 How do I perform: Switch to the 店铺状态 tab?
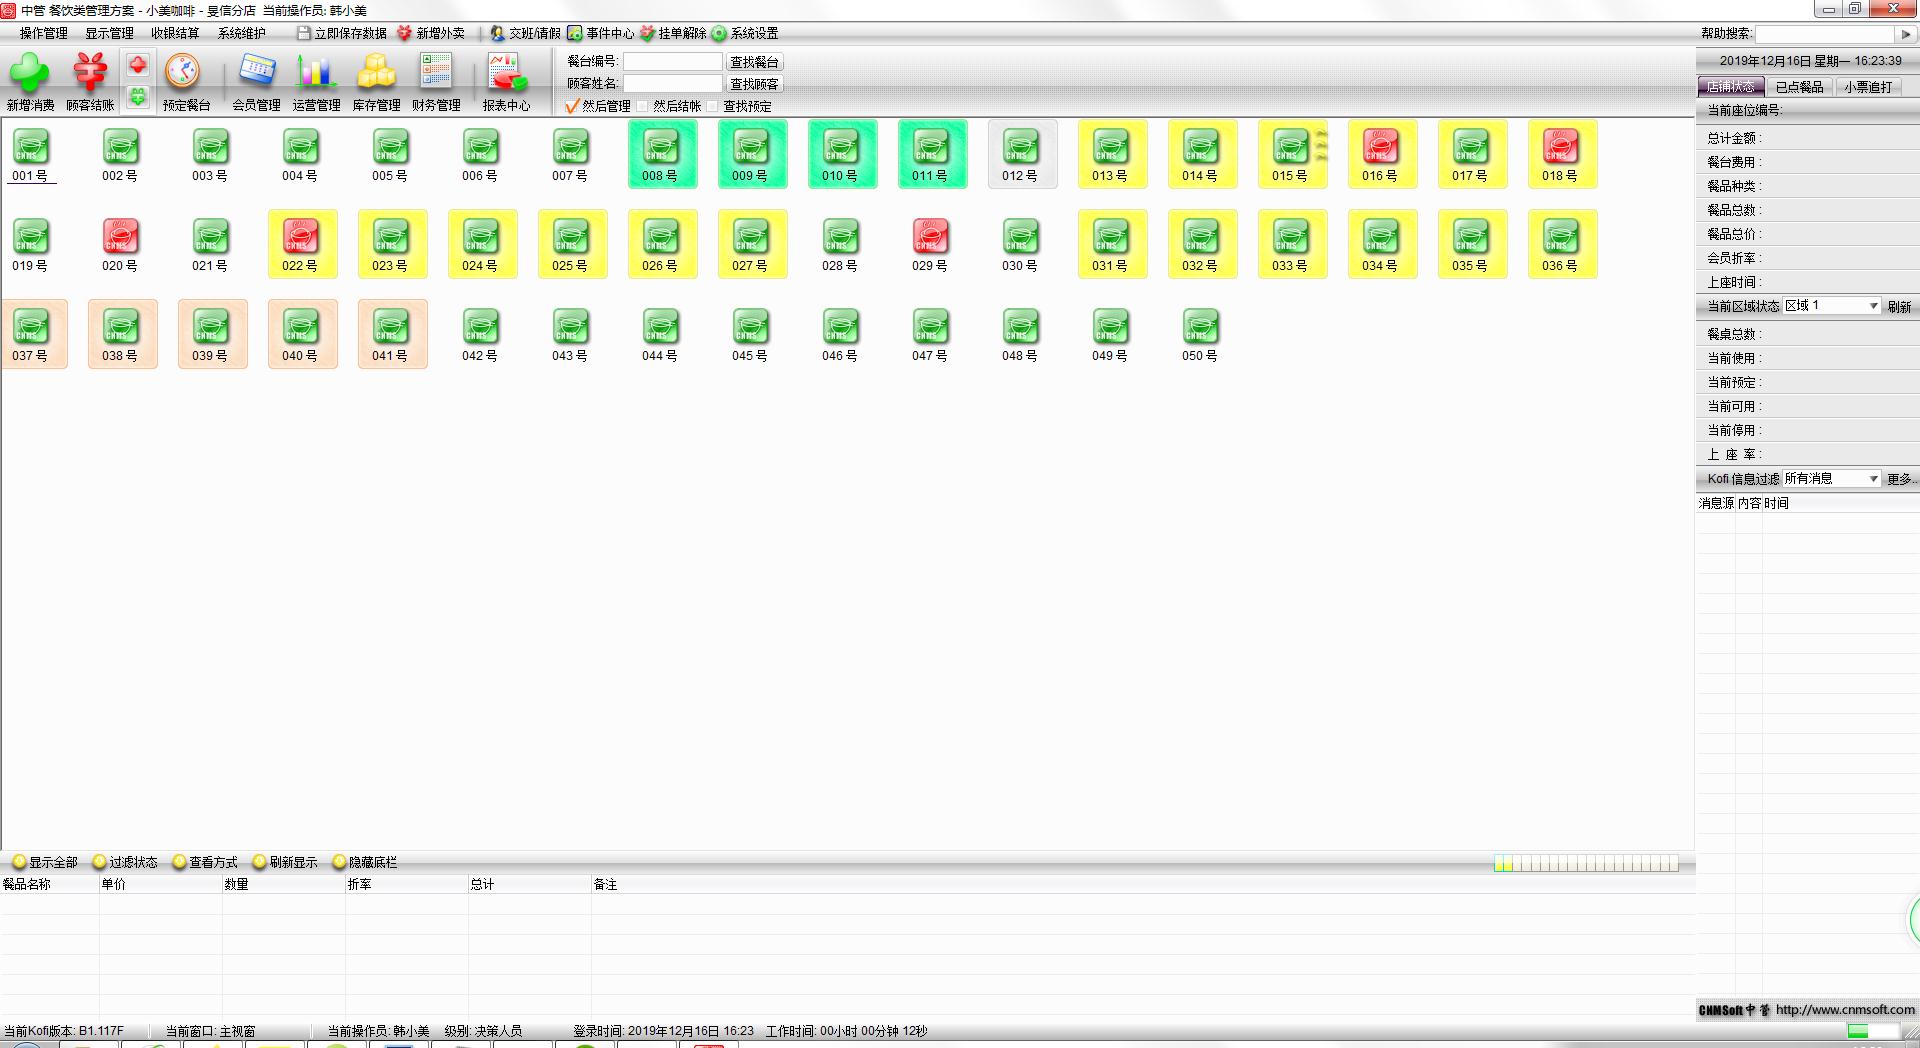1730,87
